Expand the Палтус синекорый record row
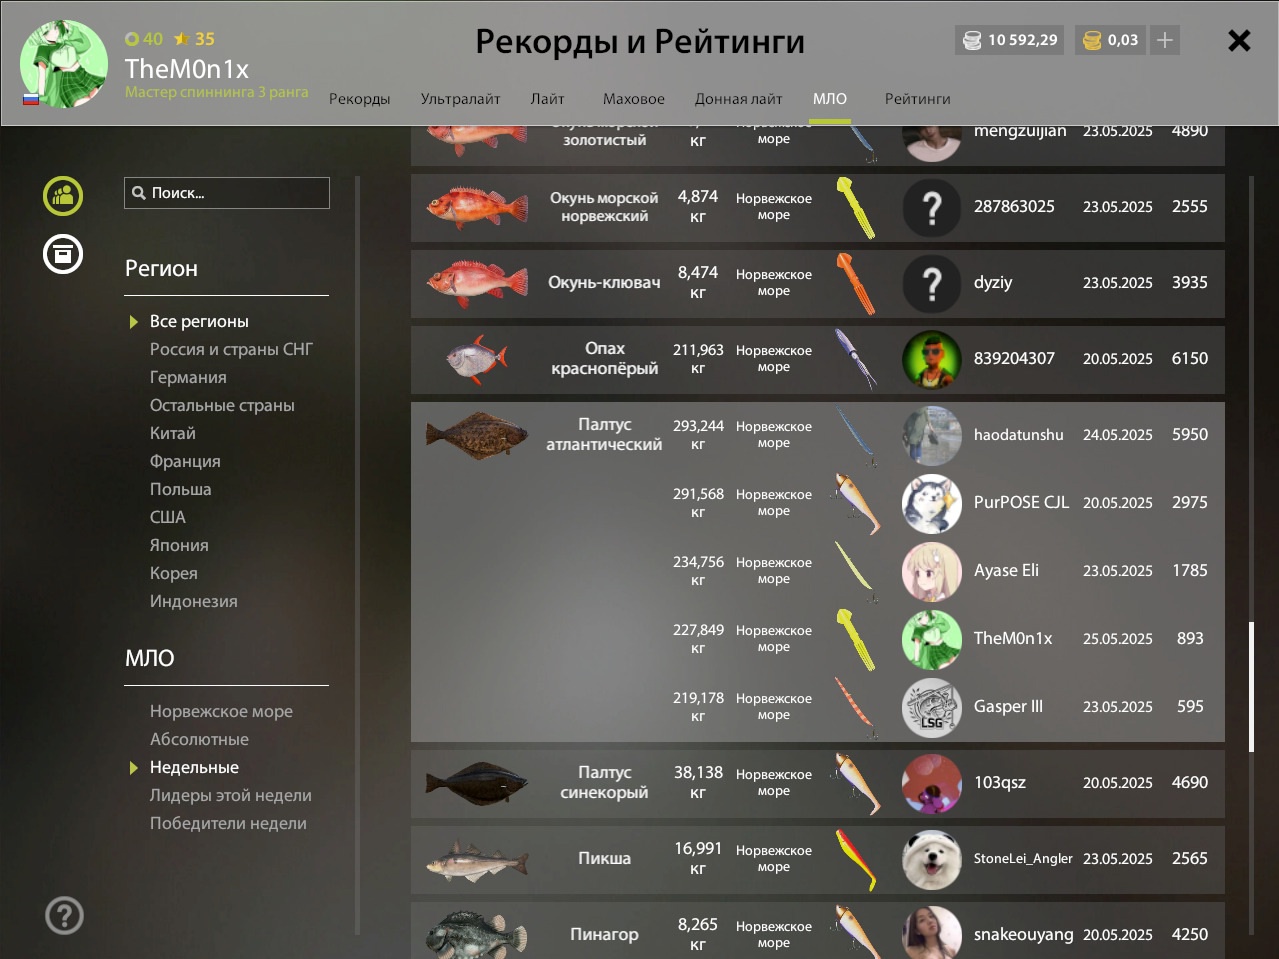Viewport: 1279px width, 959px height. click(x=818, y=783)
